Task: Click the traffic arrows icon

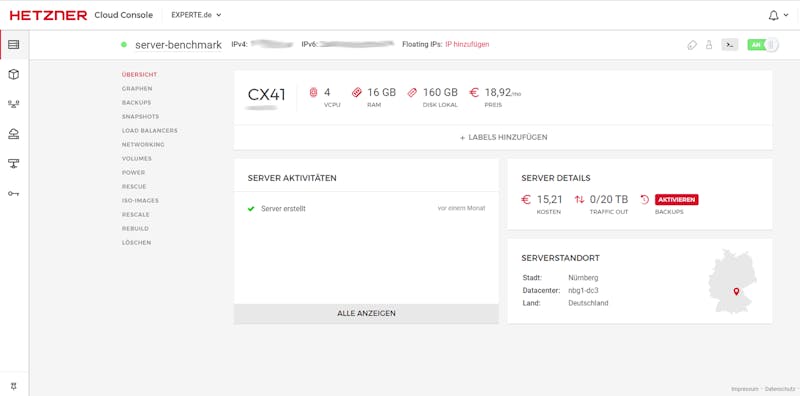Action: (x=579, y=200)
